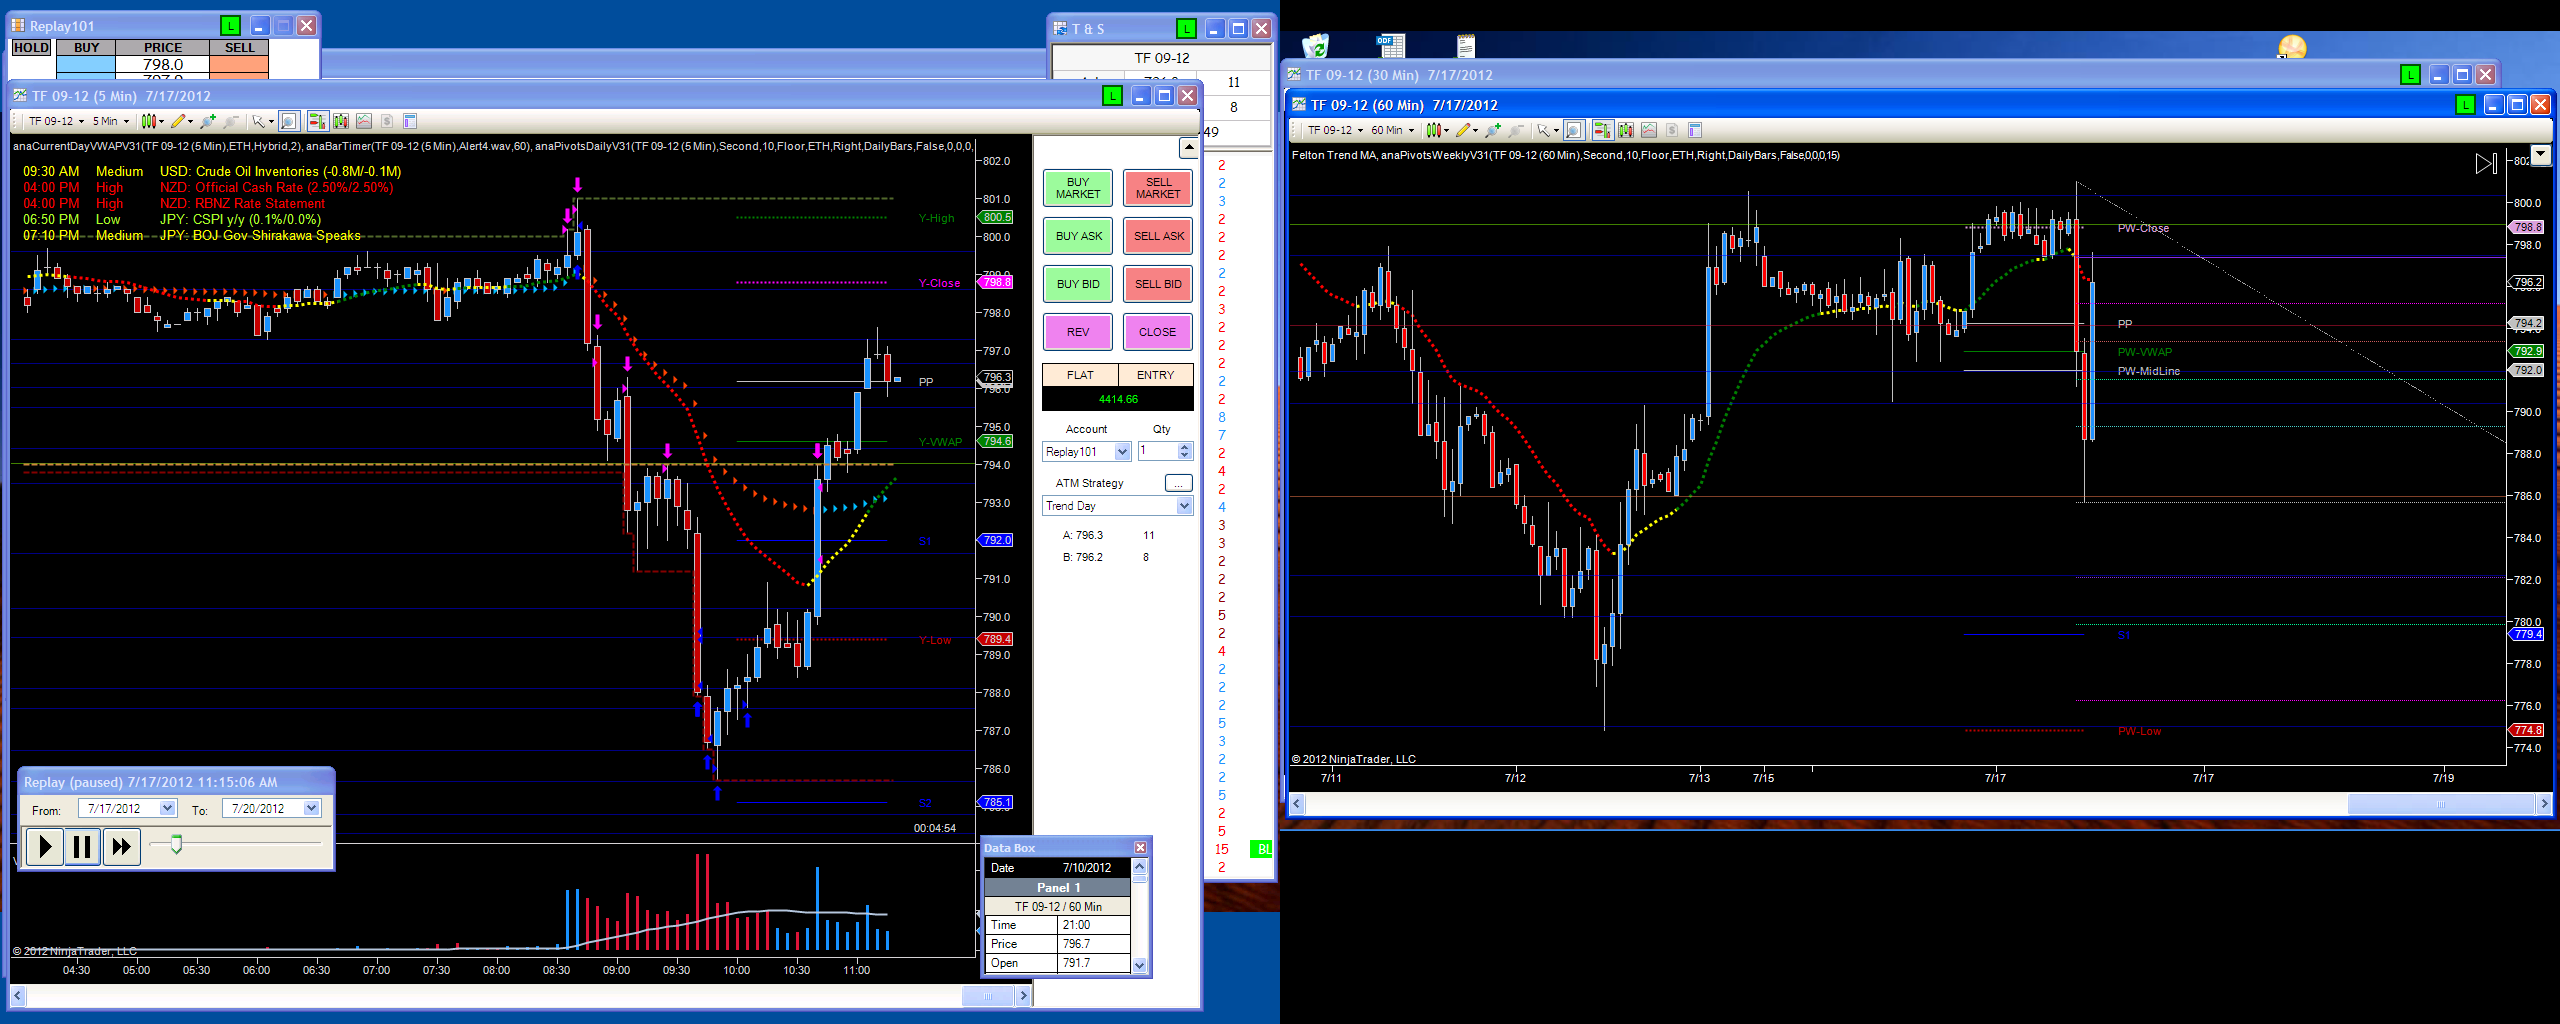
Task: Click the HOLD cell in Replay101 ladder
Action: coord(31,48)
